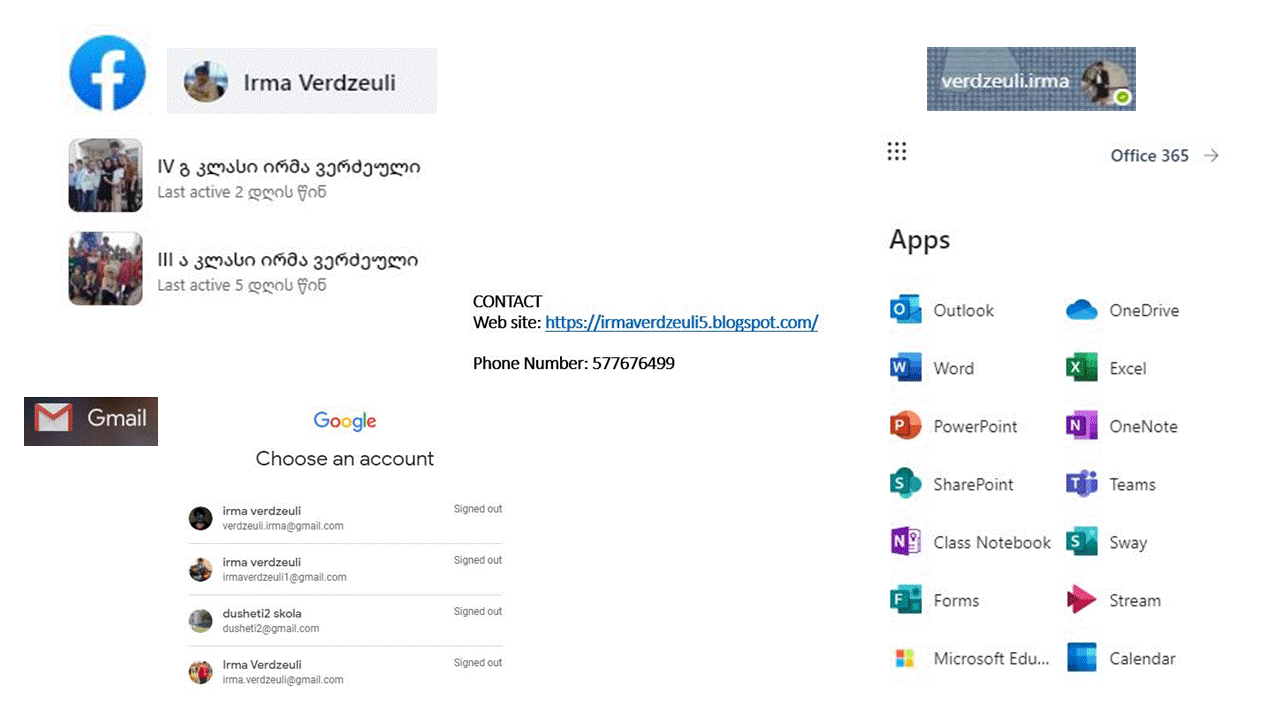1280x720 pixels.
Task: Open the PowerPoint icon
Action: (x=905, y=426)
